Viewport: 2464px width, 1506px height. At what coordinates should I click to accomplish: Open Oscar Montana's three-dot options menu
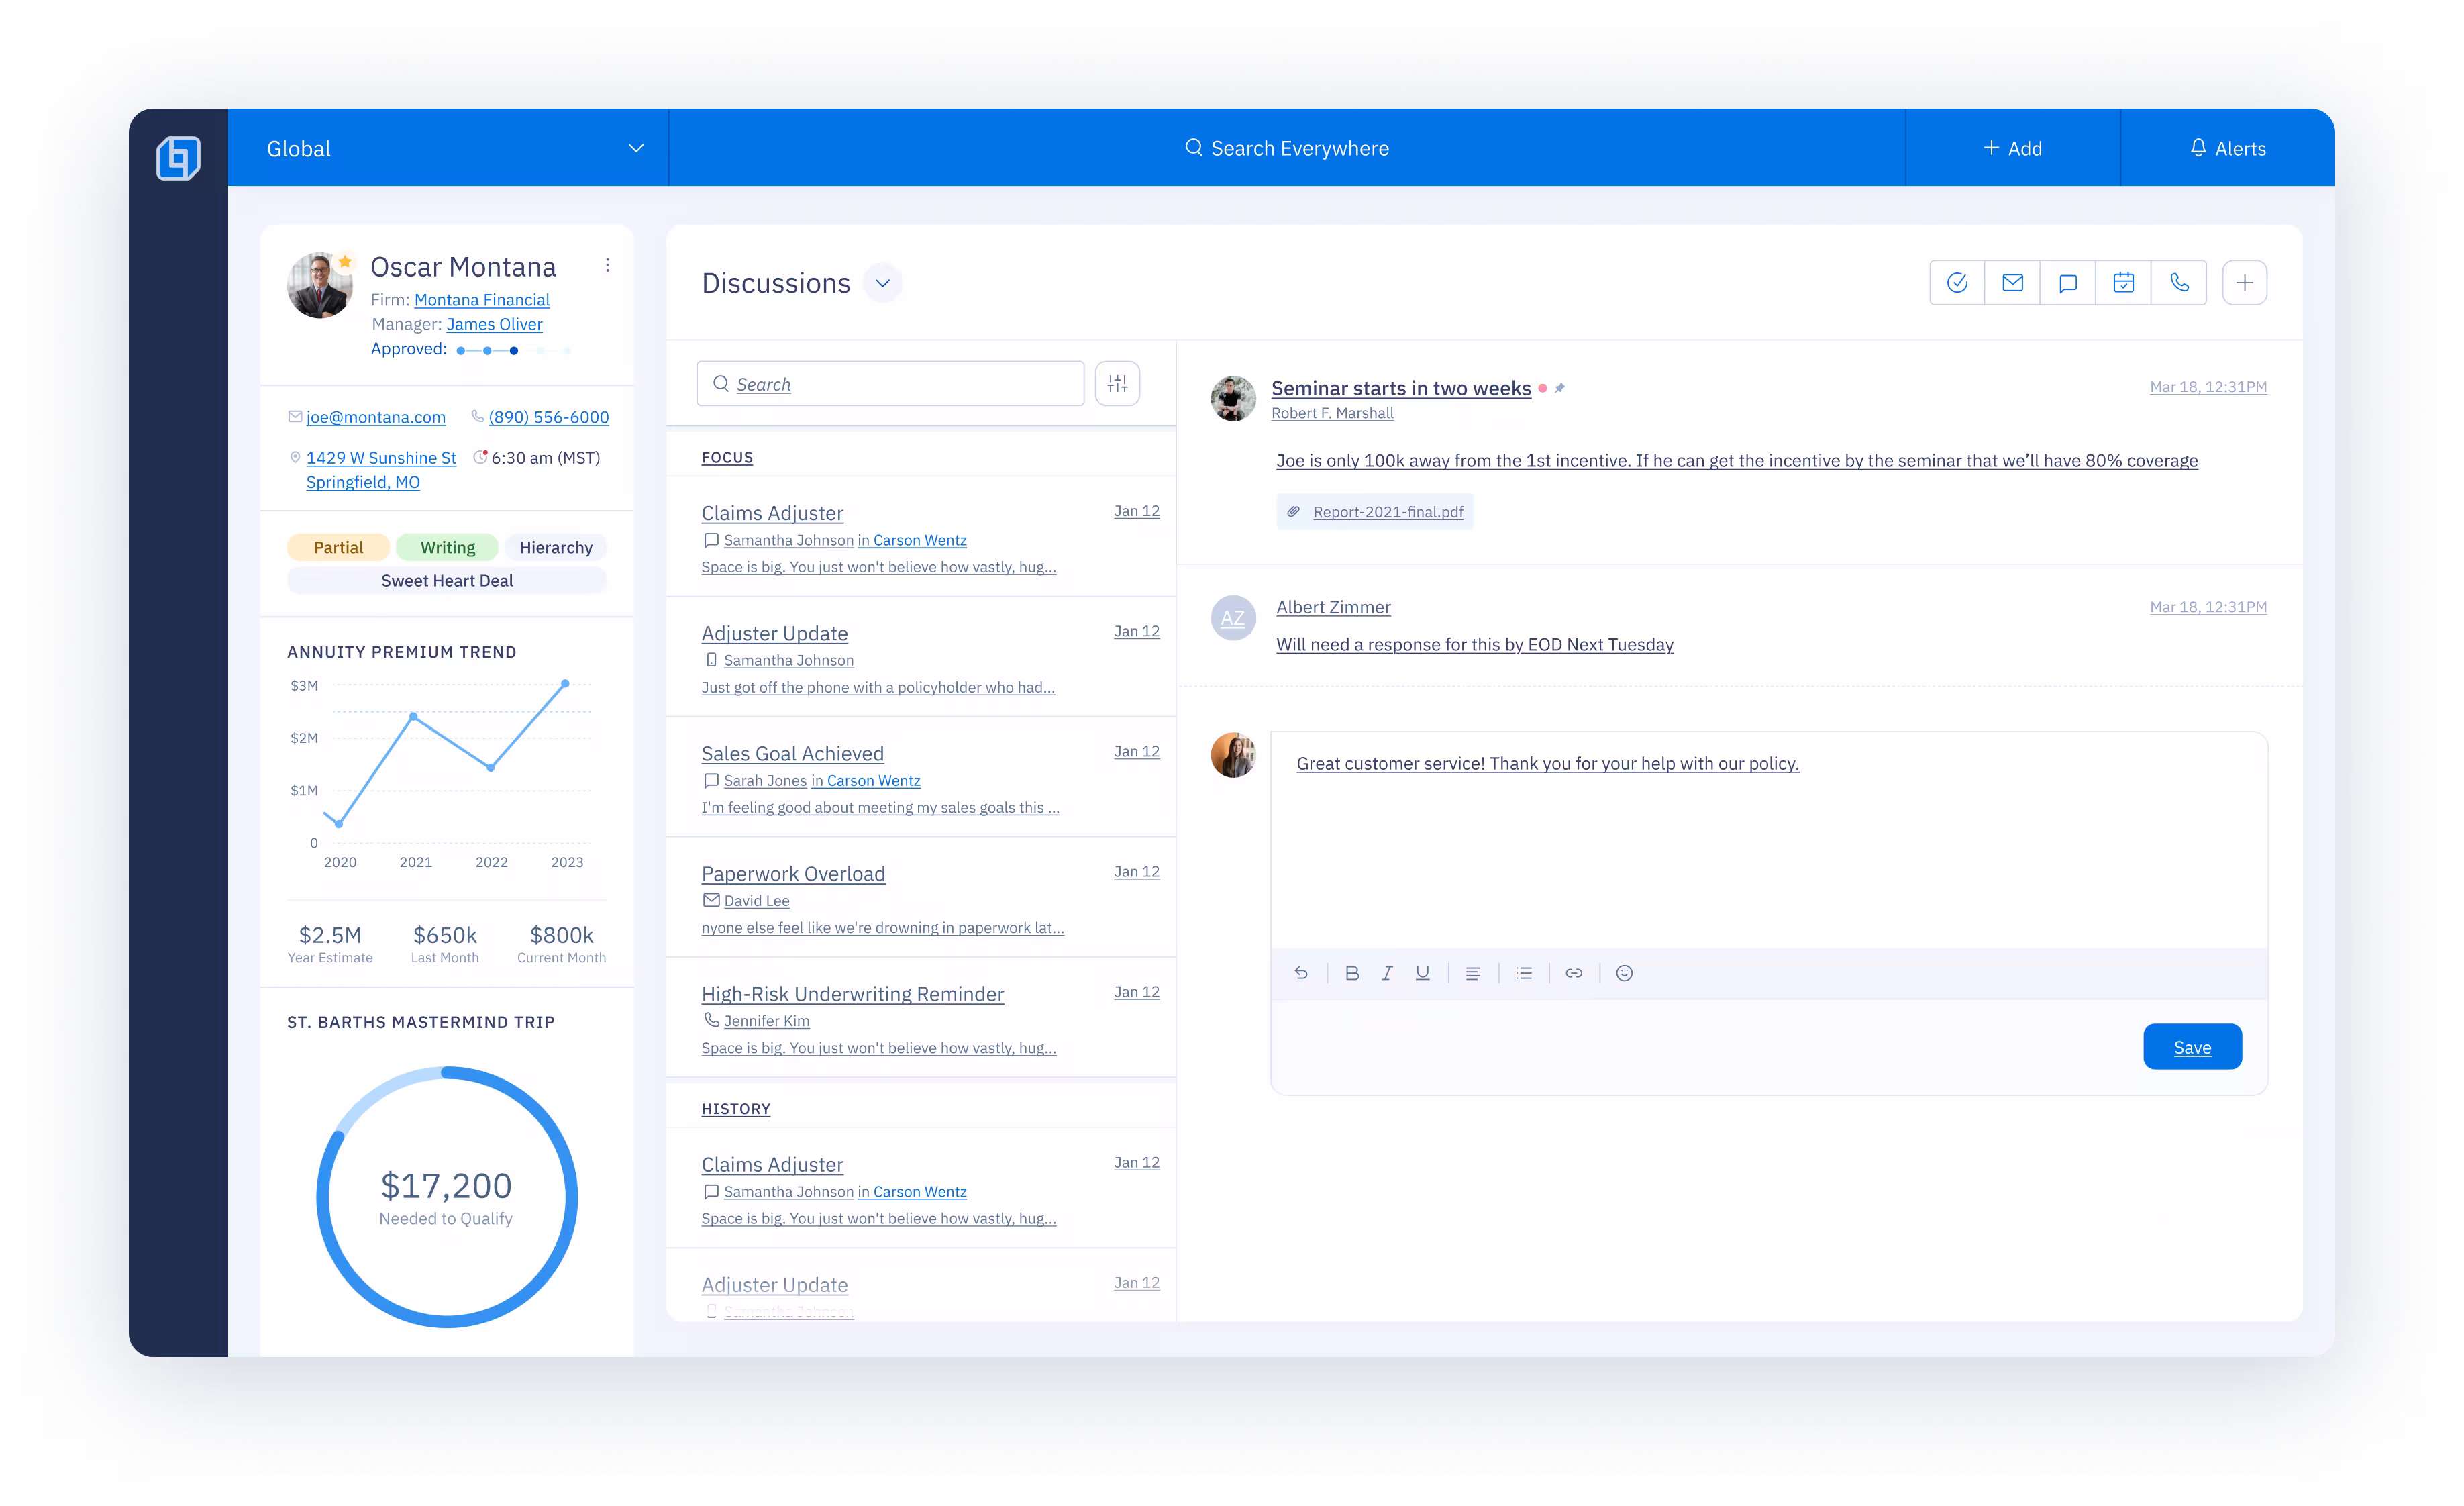pos(607,265)
